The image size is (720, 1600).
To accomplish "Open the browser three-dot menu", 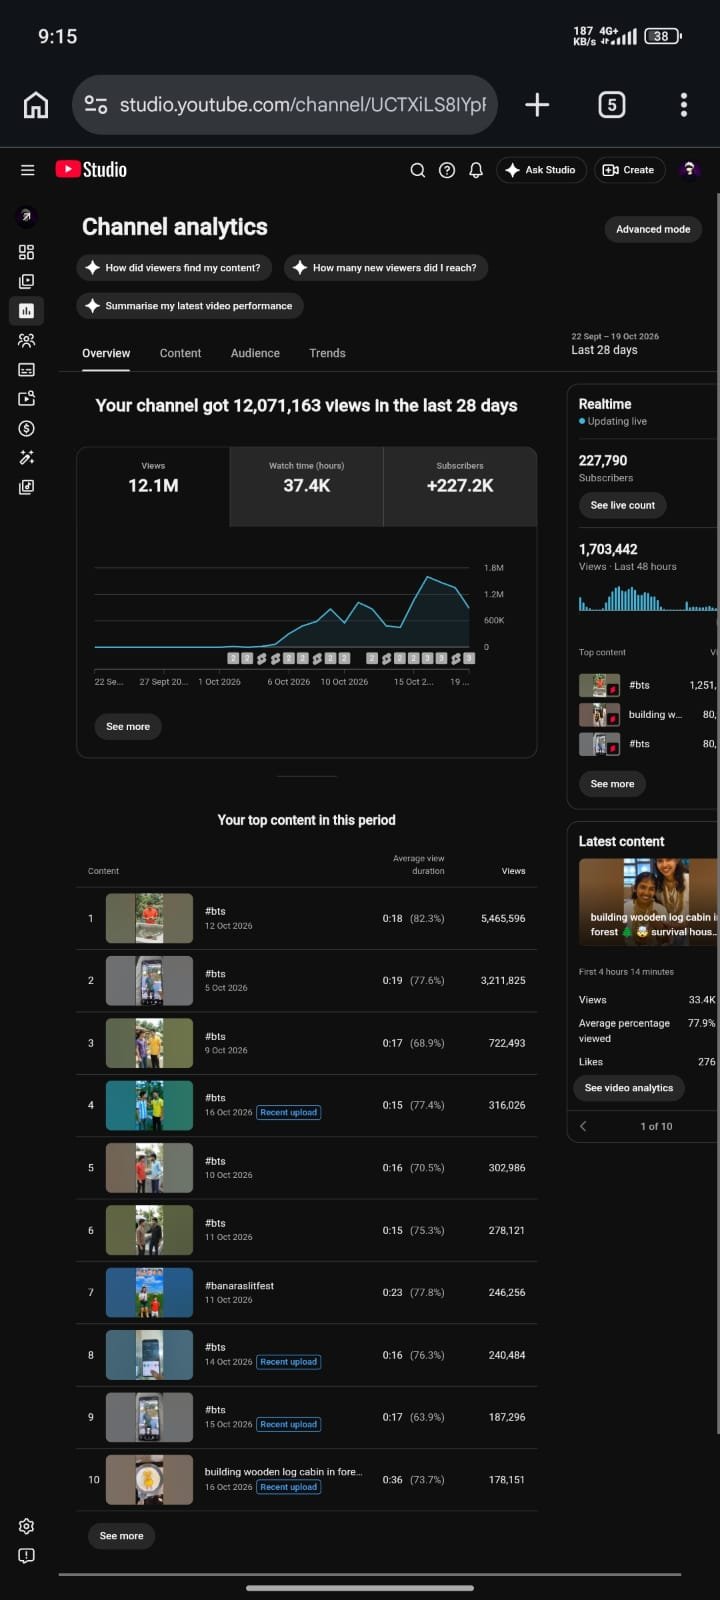I will 684,105.
